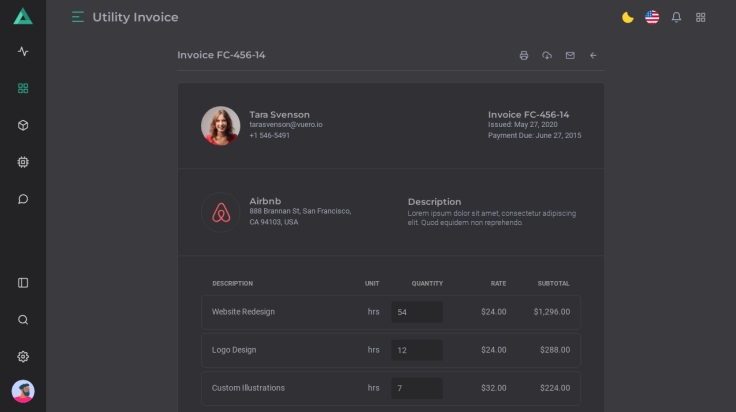736x412 pixels.
Task: Click the chip component icon in sidebar
Action: [23, 162]
